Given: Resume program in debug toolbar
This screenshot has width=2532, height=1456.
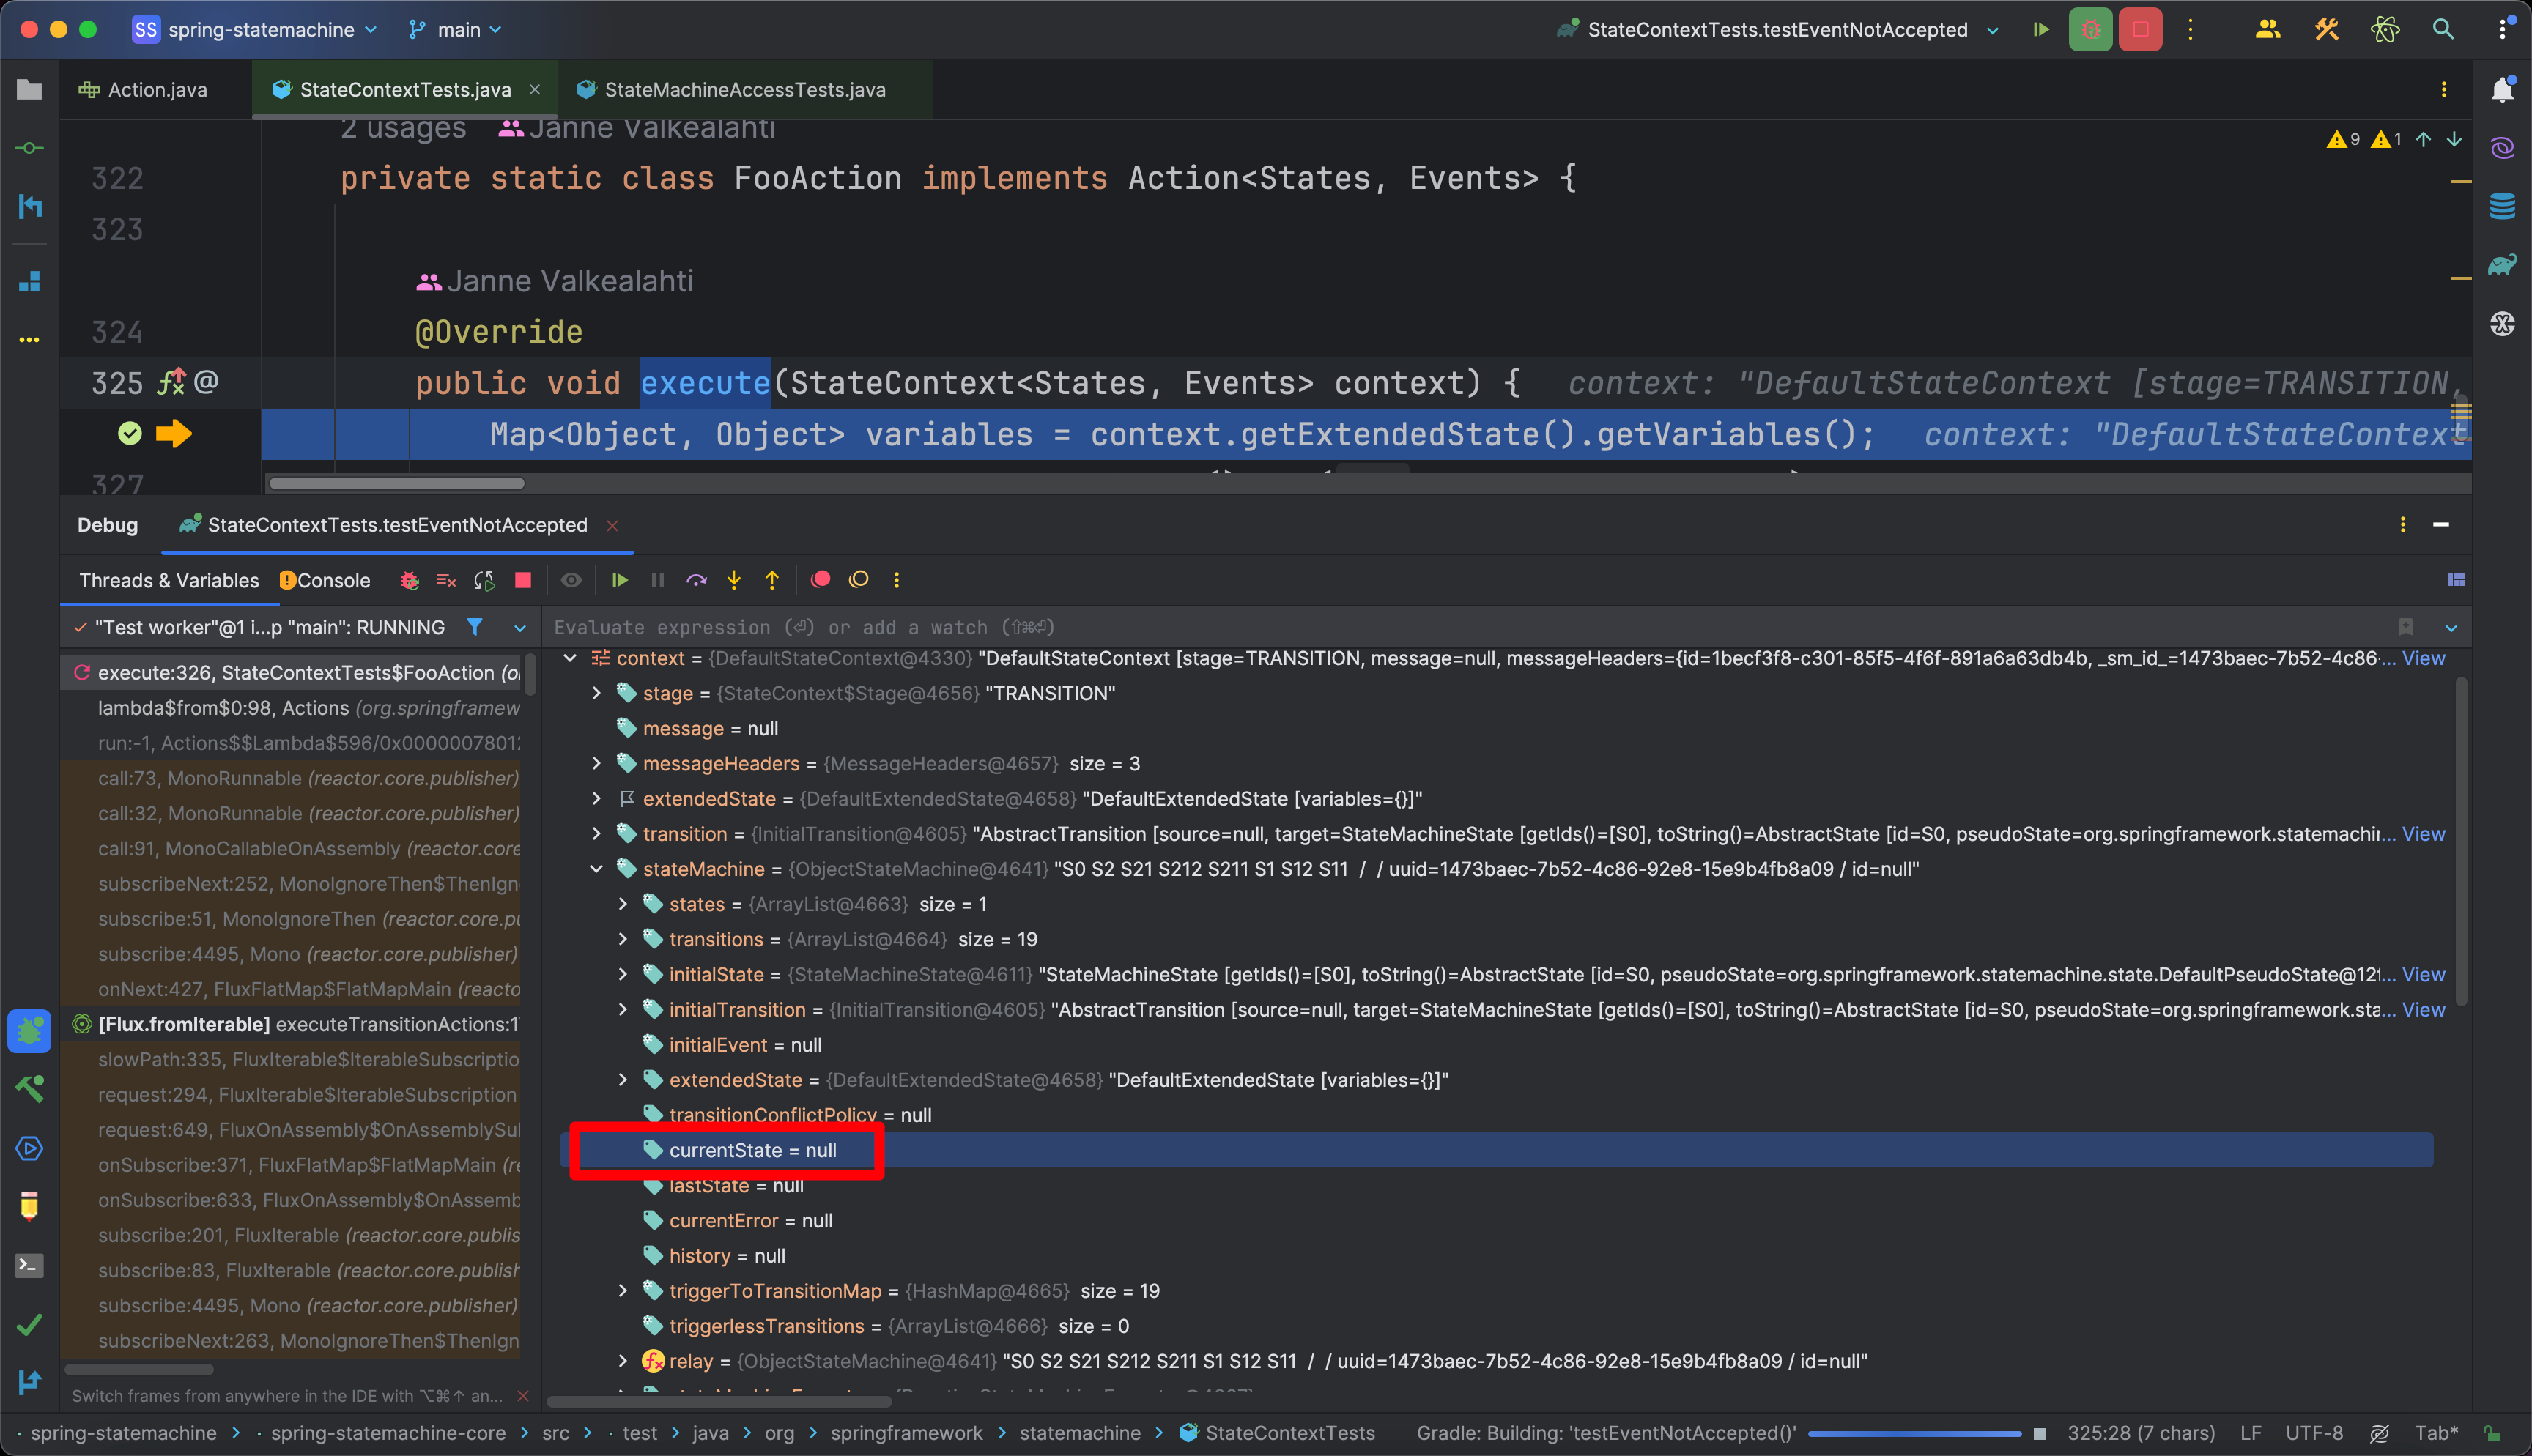Looking at the screenshot, I should click(619, 580).
